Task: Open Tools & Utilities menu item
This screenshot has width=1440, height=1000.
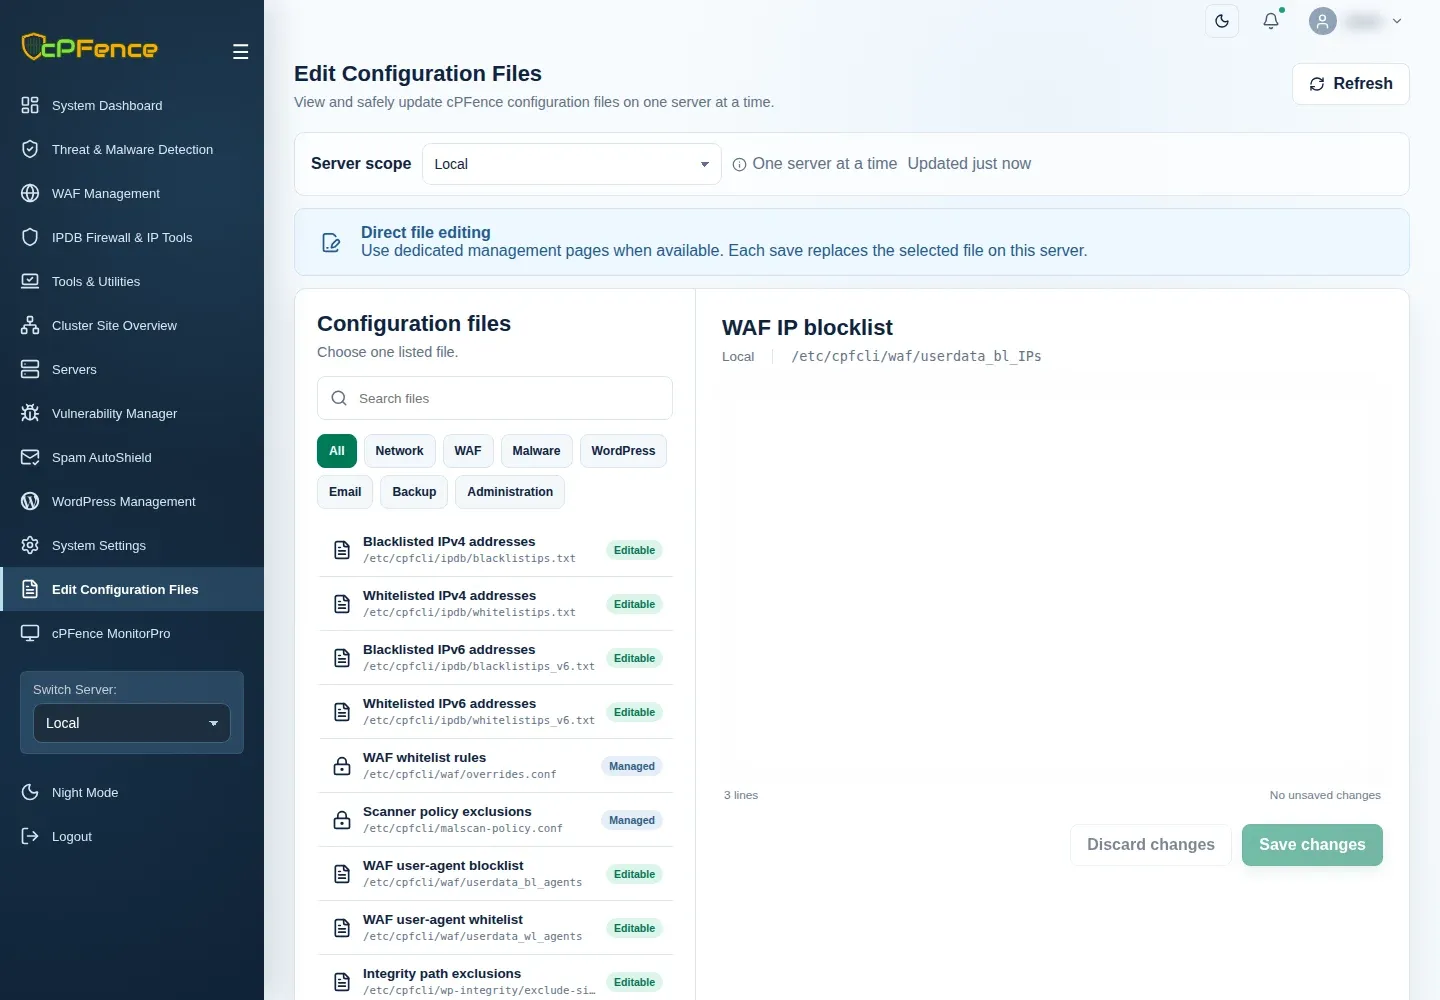Action: [x=132, y=281]
